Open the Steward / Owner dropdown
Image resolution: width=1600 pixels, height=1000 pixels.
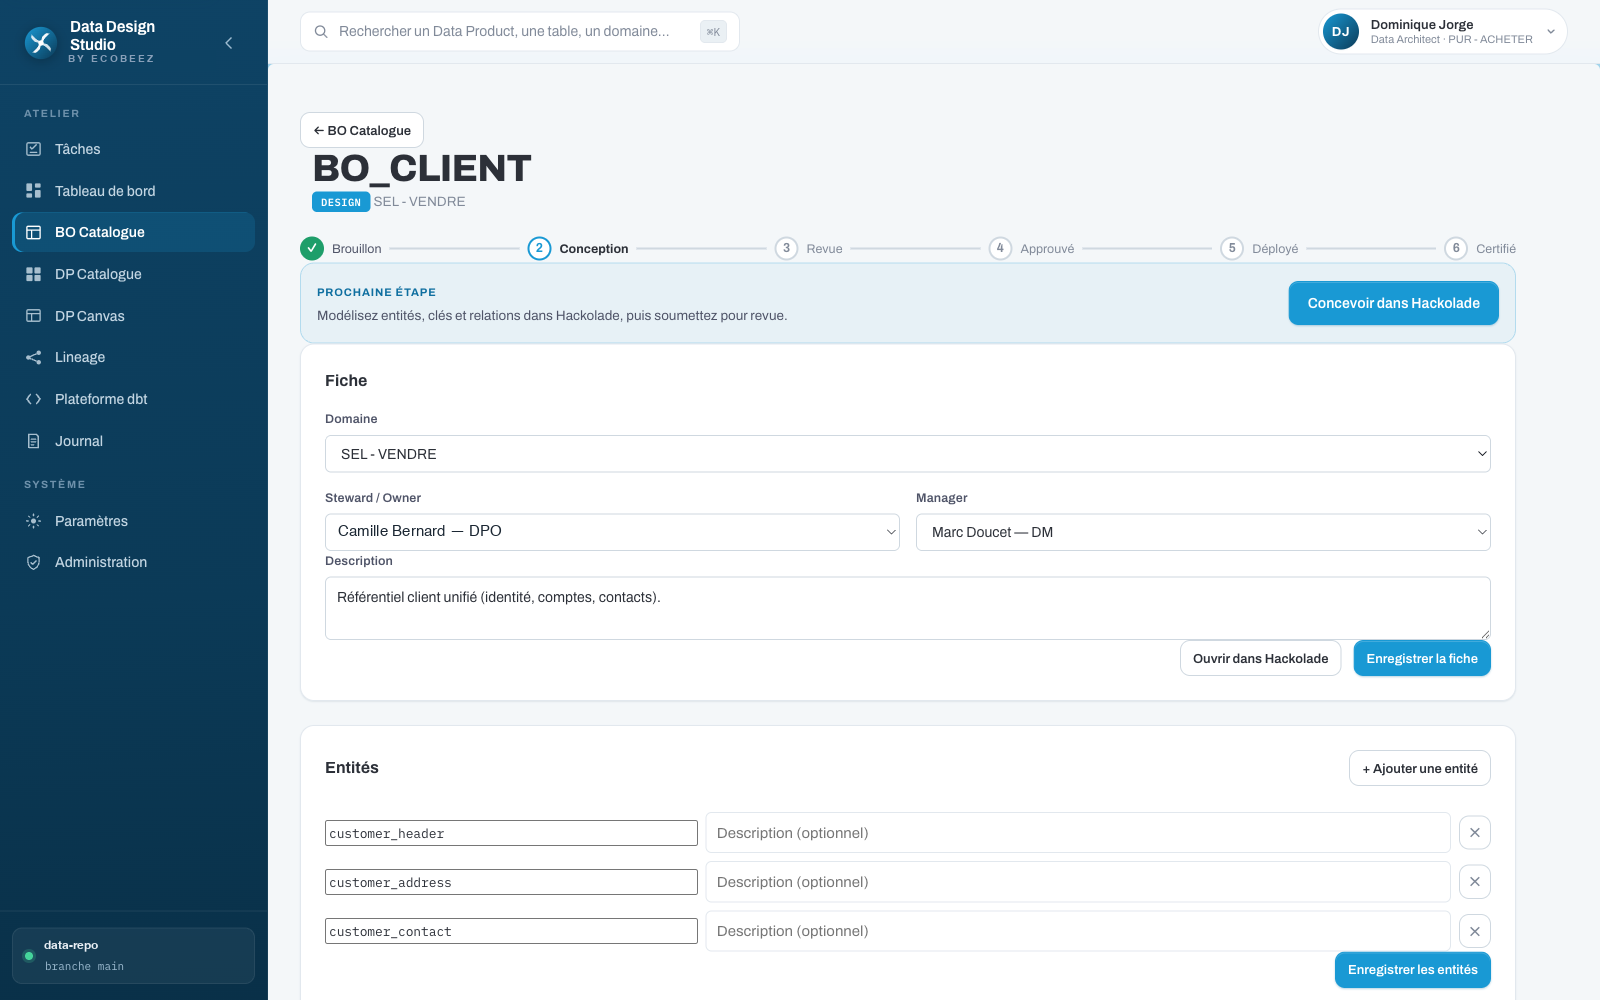612,532
